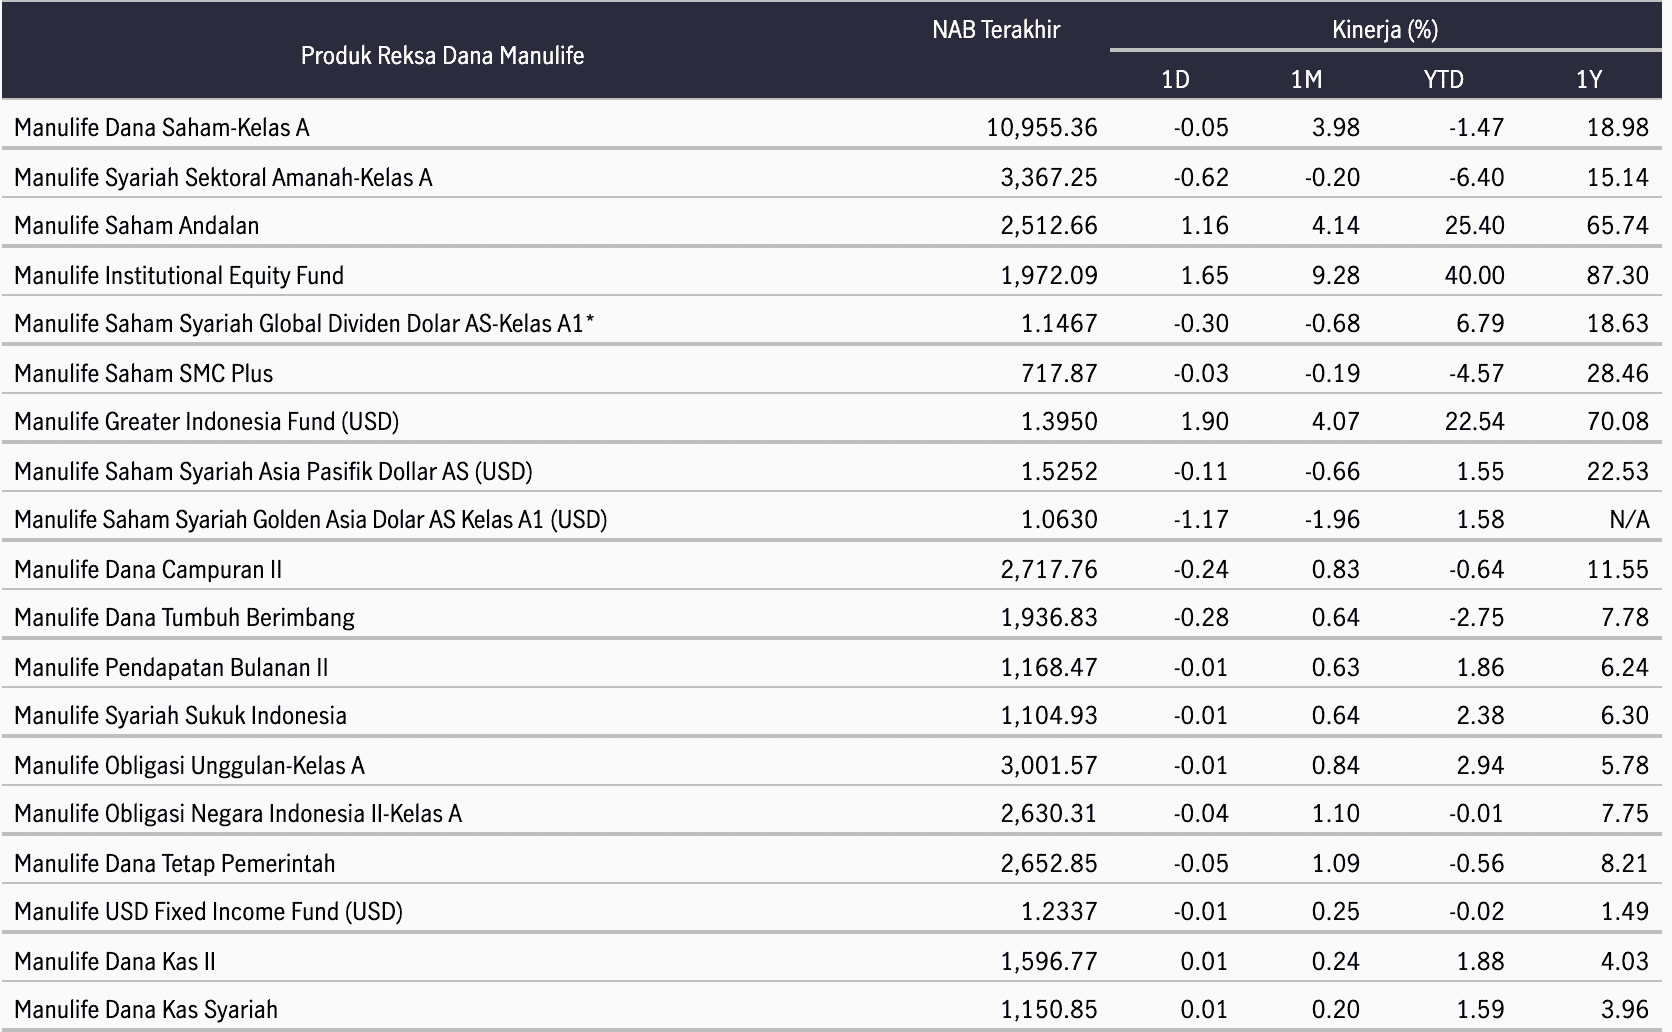Click NAB value 1,168.47

(x=1049, y=667)
